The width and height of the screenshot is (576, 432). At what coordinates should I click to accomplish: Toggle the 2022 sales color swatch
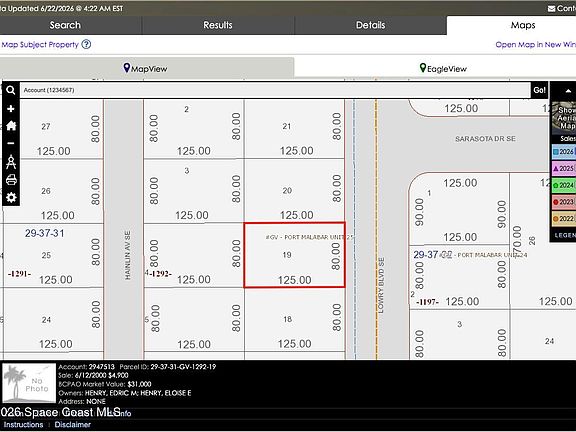coord(564,219)
